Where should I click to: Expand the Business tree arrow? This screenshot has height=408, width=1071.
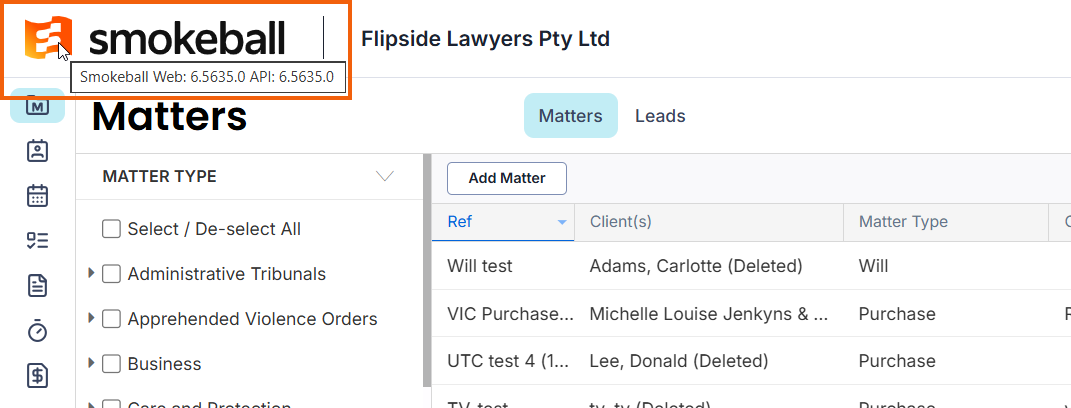pos(92,363)
